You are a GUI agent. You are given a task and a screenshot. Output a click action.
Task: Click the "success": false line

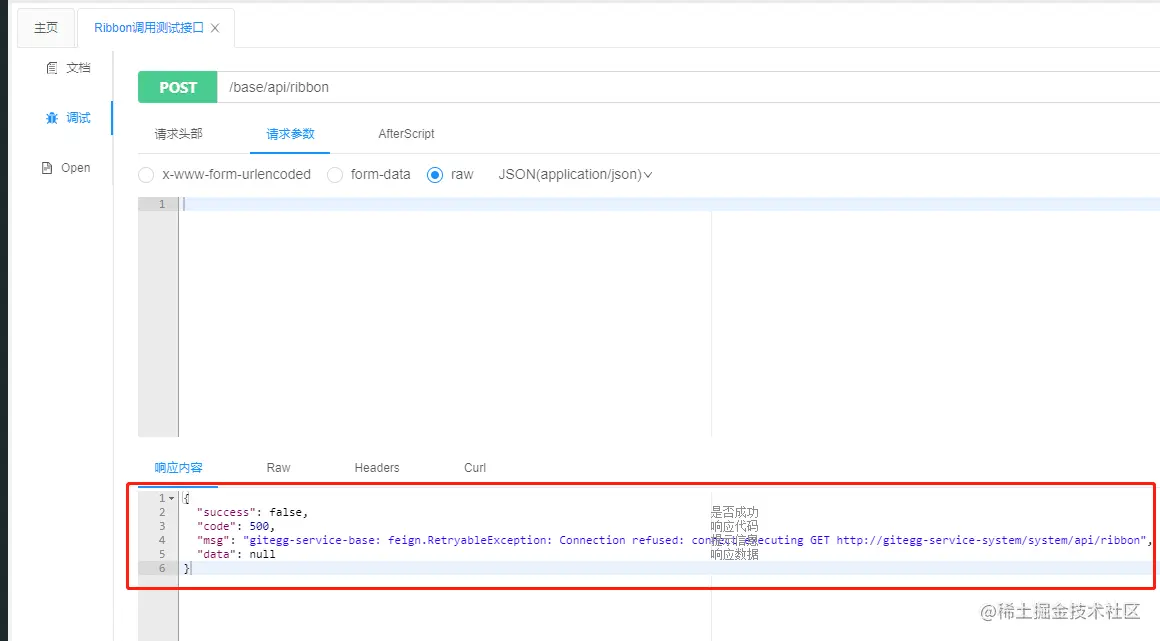(x=252, y=512)
